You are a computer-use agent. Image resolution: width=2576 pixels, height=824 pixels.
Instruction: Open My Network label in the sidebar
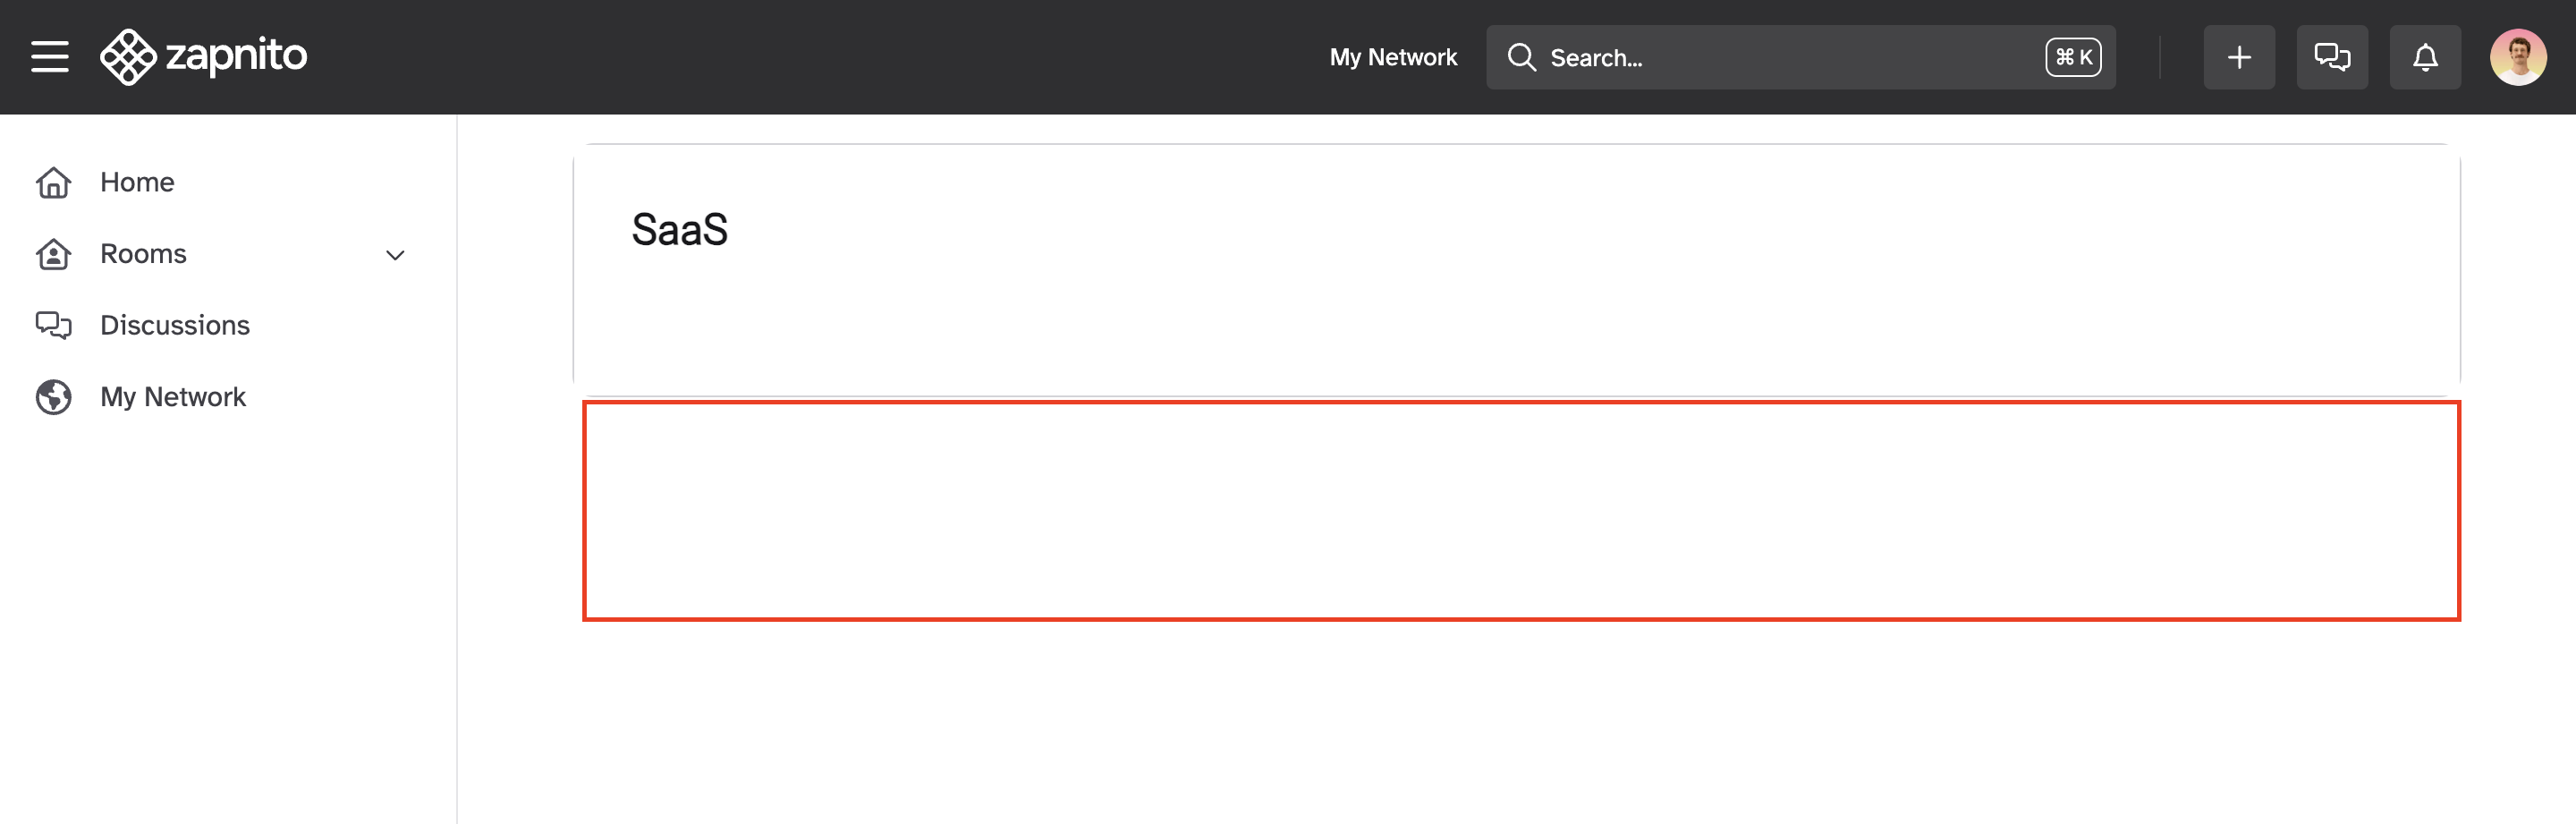(x=173, y=397)
